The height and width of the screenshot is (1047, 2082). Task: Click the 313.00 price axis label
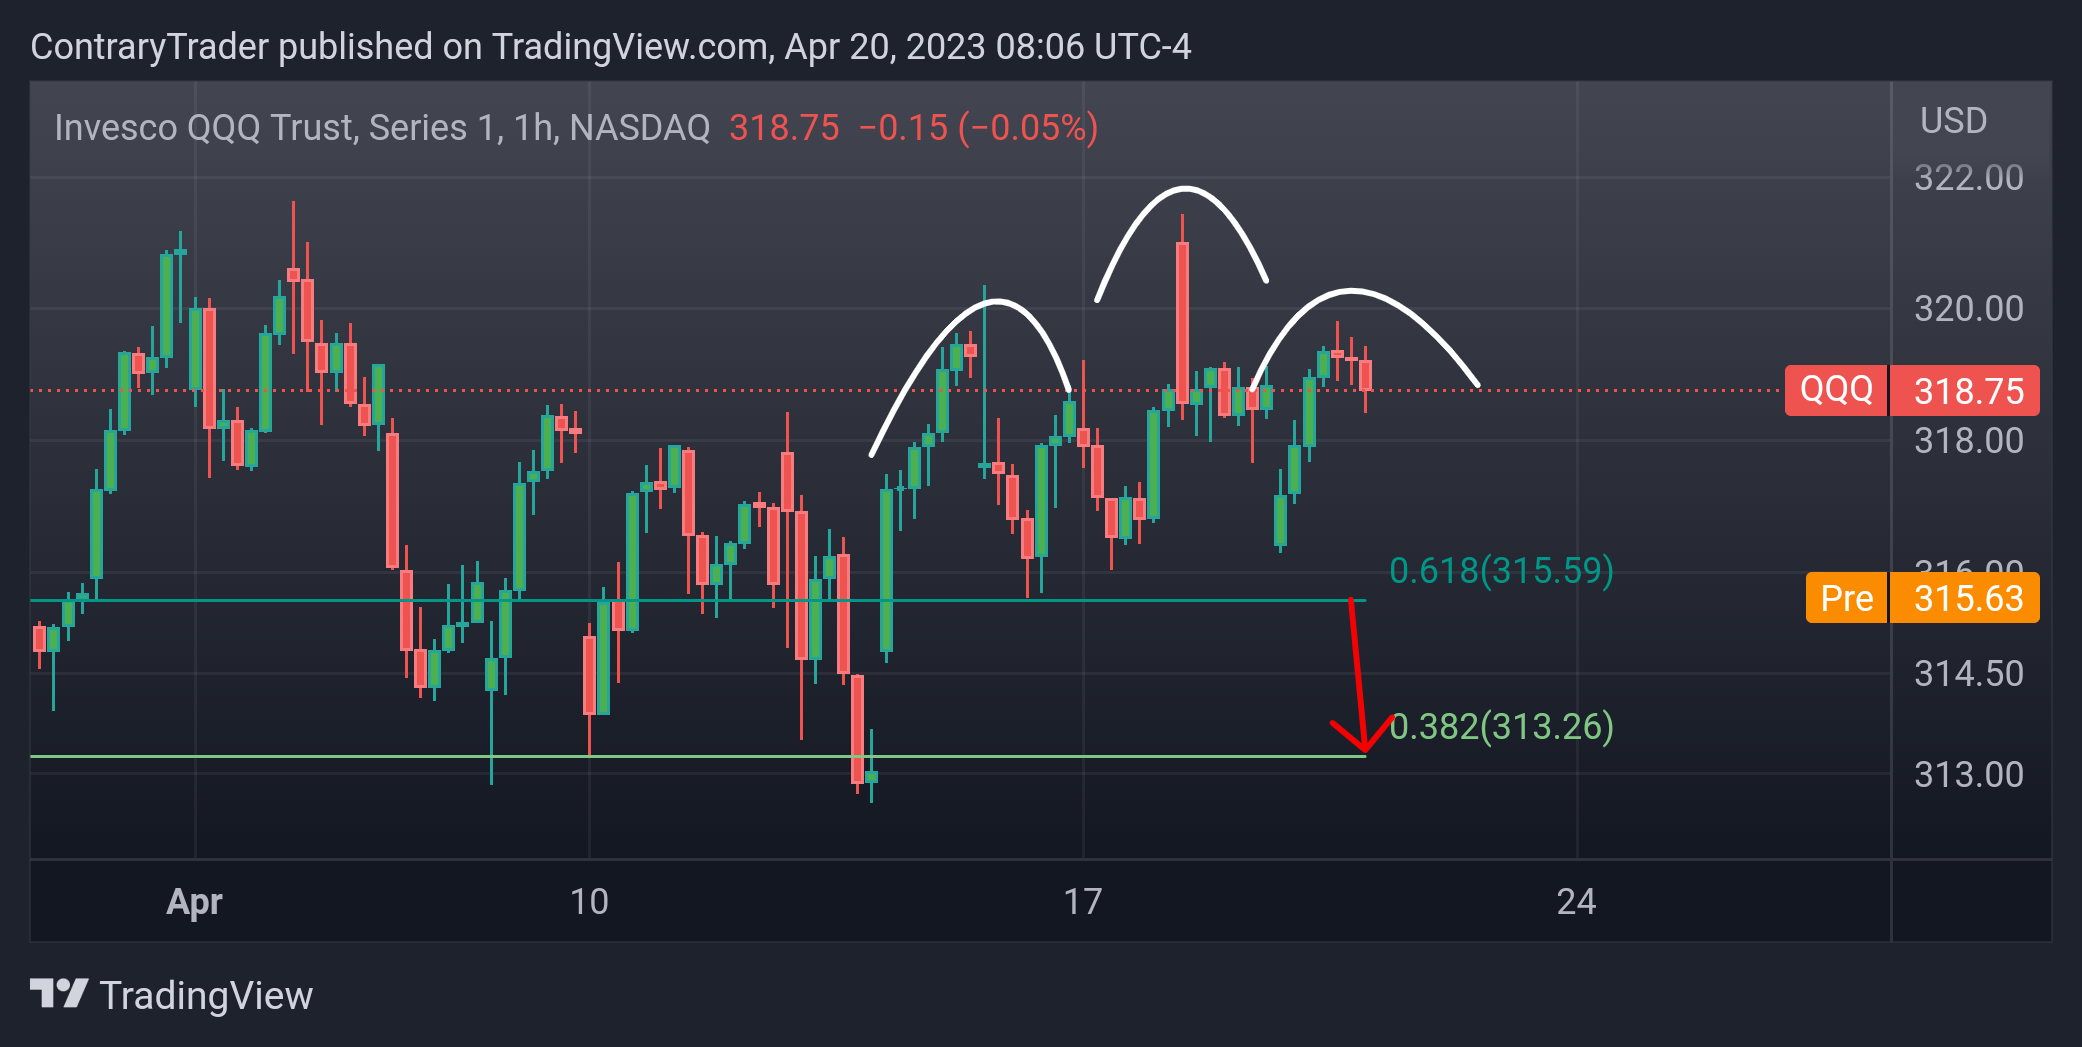[1968, 774]
